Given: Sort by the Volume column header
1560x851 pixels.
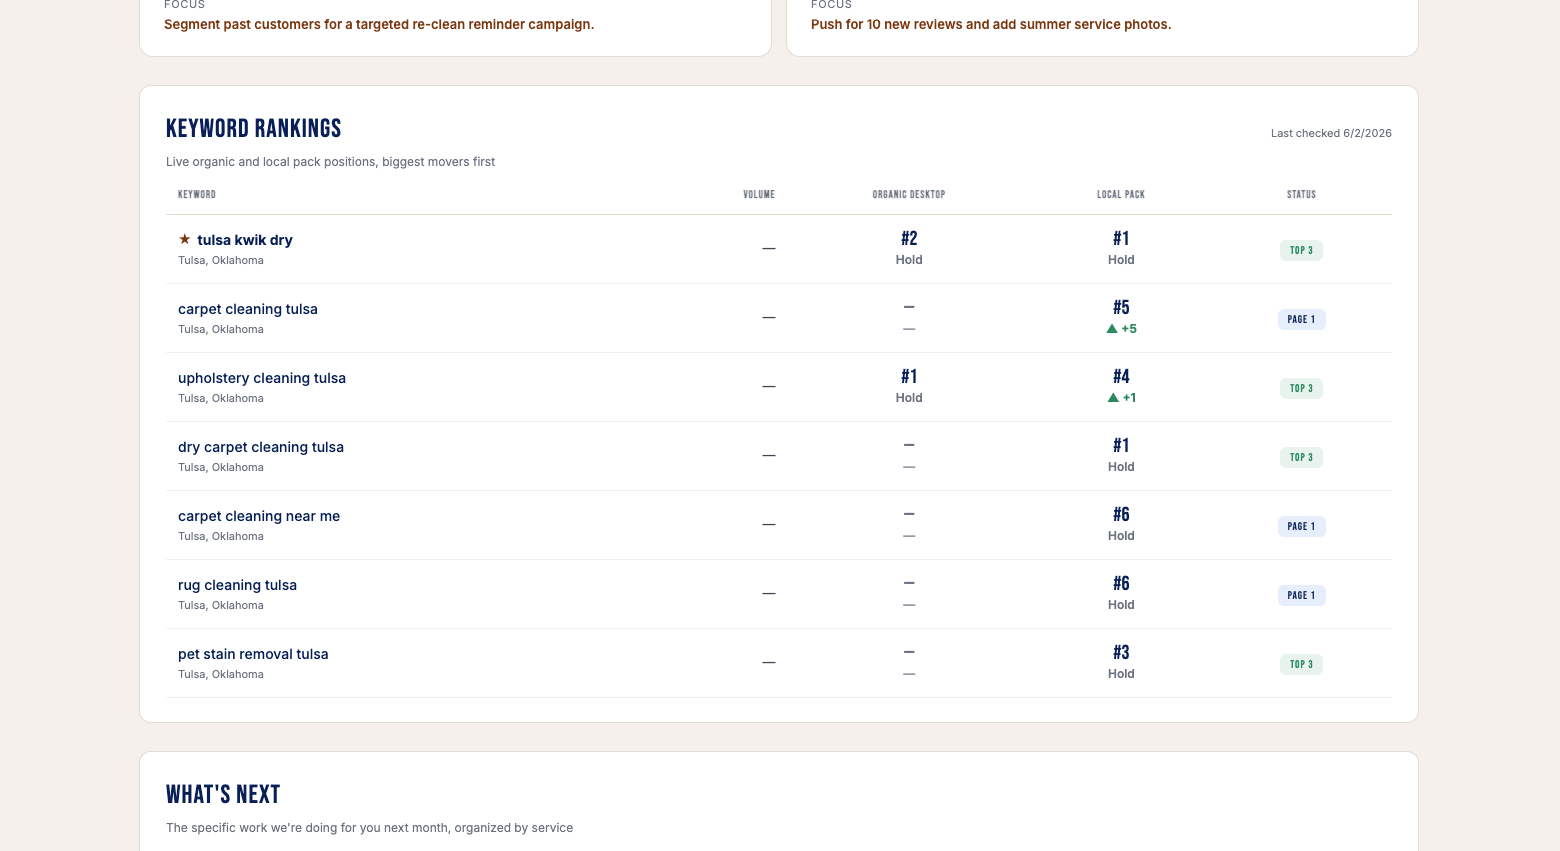Looking at the screenshot, I should coord(759,194).
